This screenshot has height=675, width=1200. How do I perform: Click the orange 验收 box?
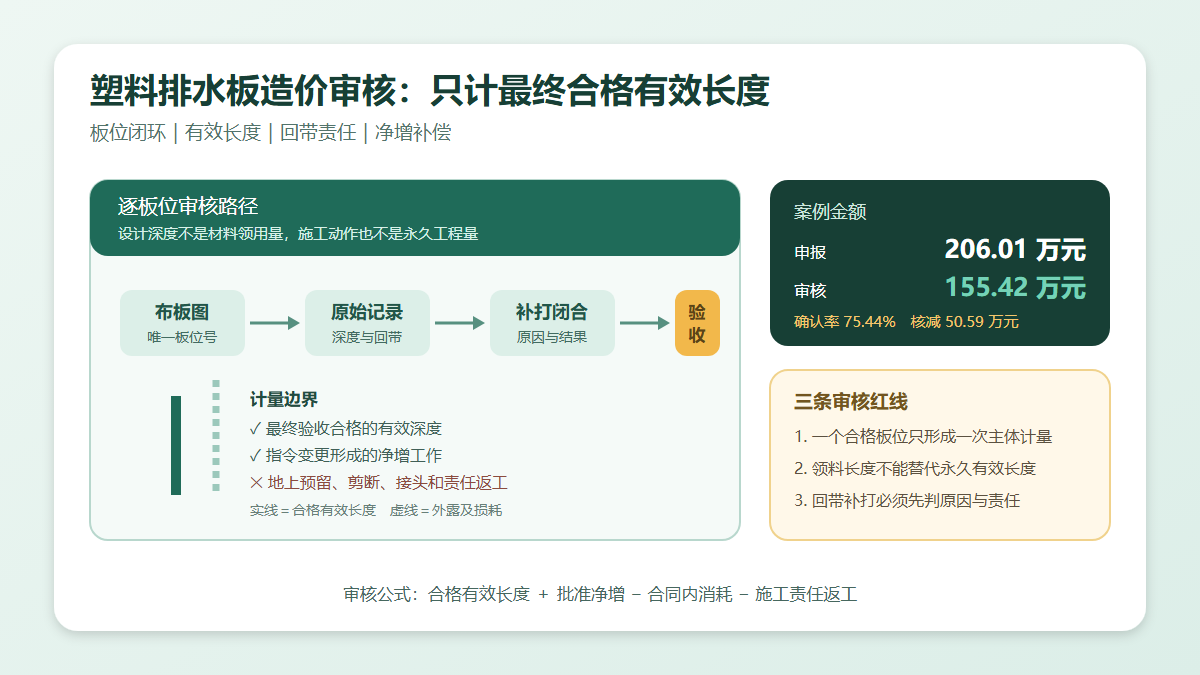coord(697,323)
